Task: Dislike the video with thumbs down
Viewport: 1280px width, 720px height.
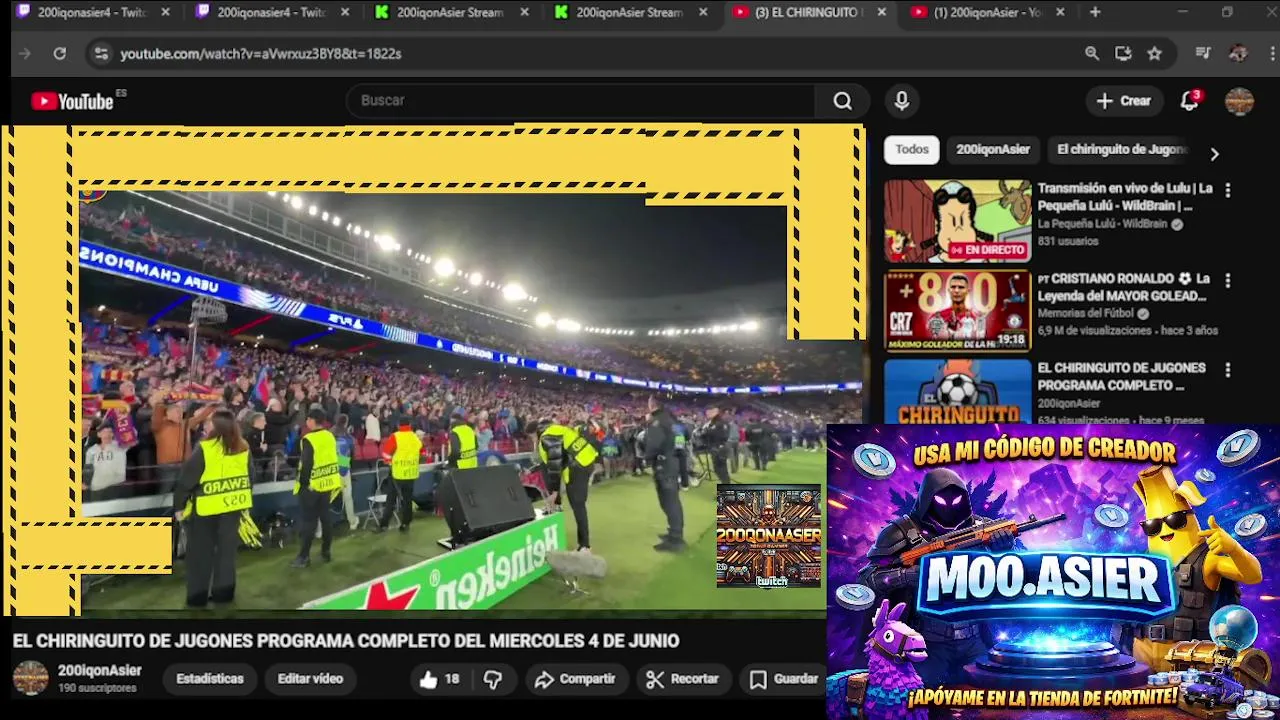Action: coord(493,679)
